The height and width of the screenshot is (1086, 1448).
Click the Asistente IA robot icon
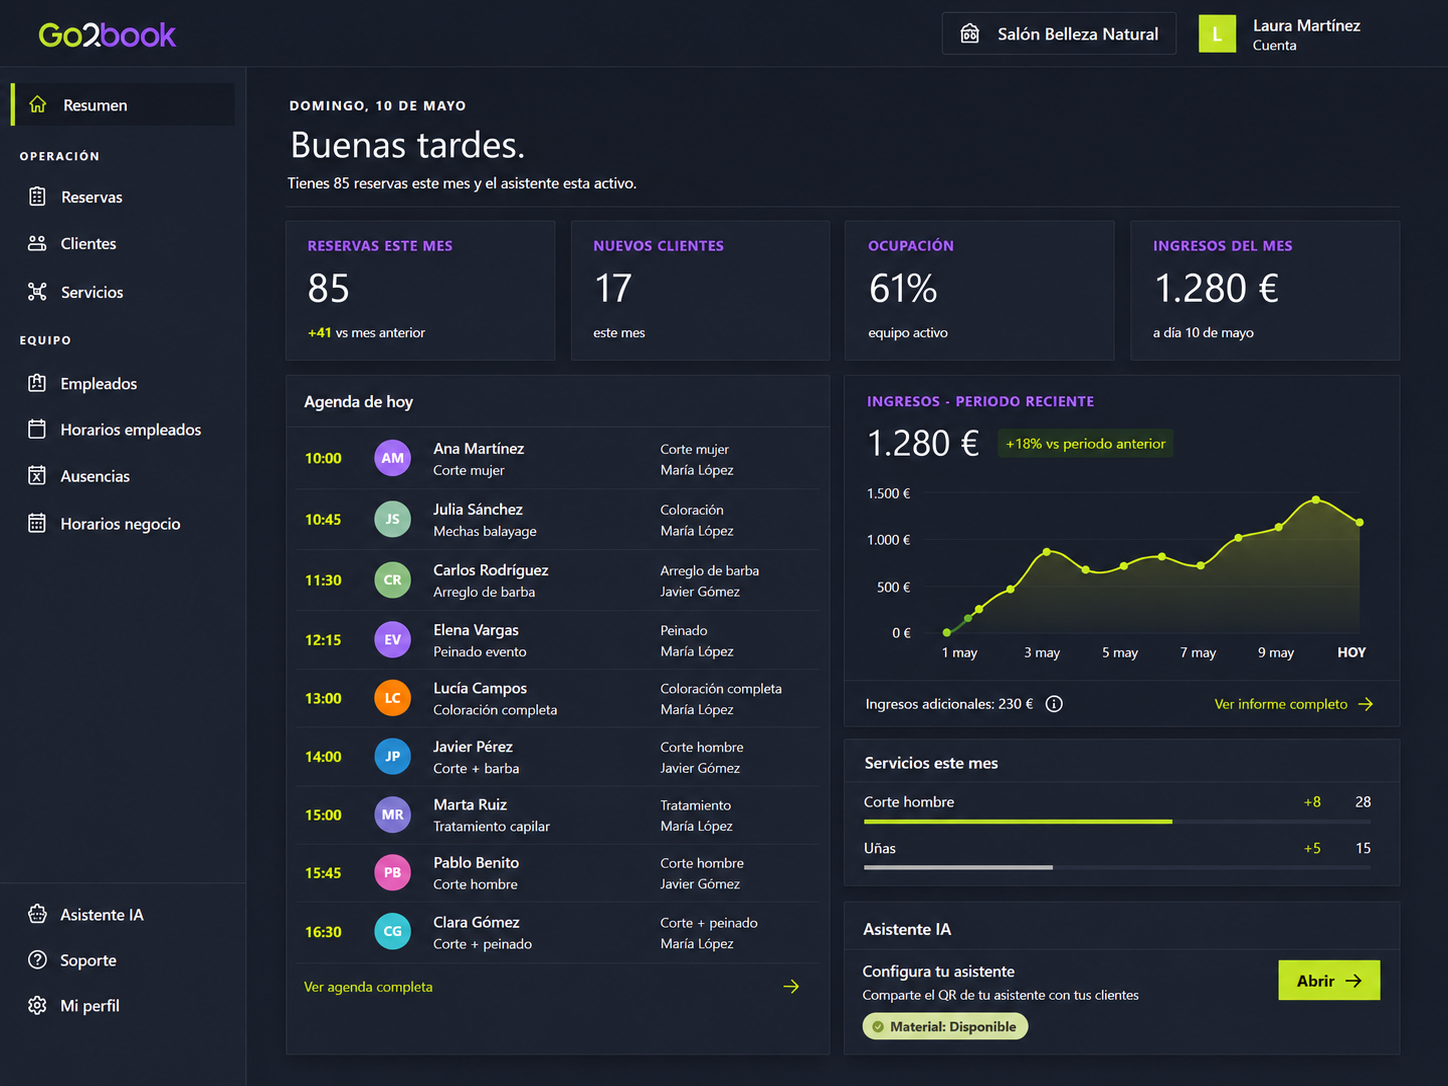pyautogui.click(x=37, y=914)
